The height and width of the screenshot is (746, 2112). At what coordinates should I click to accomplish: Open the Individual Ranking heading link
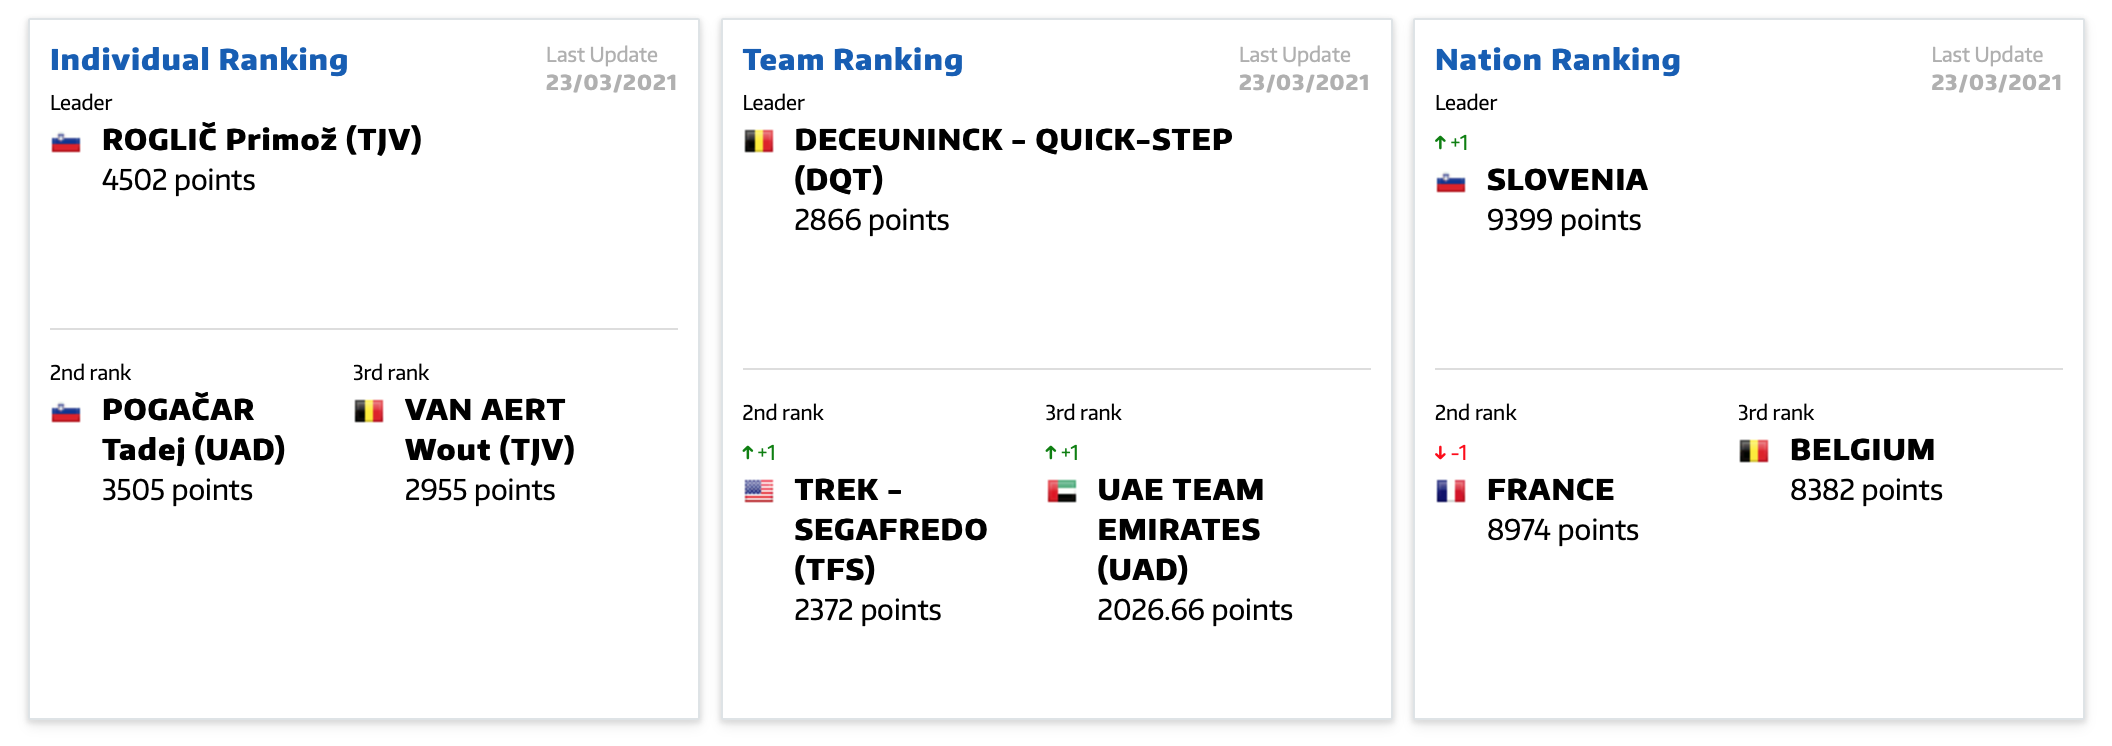click(x=199, y=60)
